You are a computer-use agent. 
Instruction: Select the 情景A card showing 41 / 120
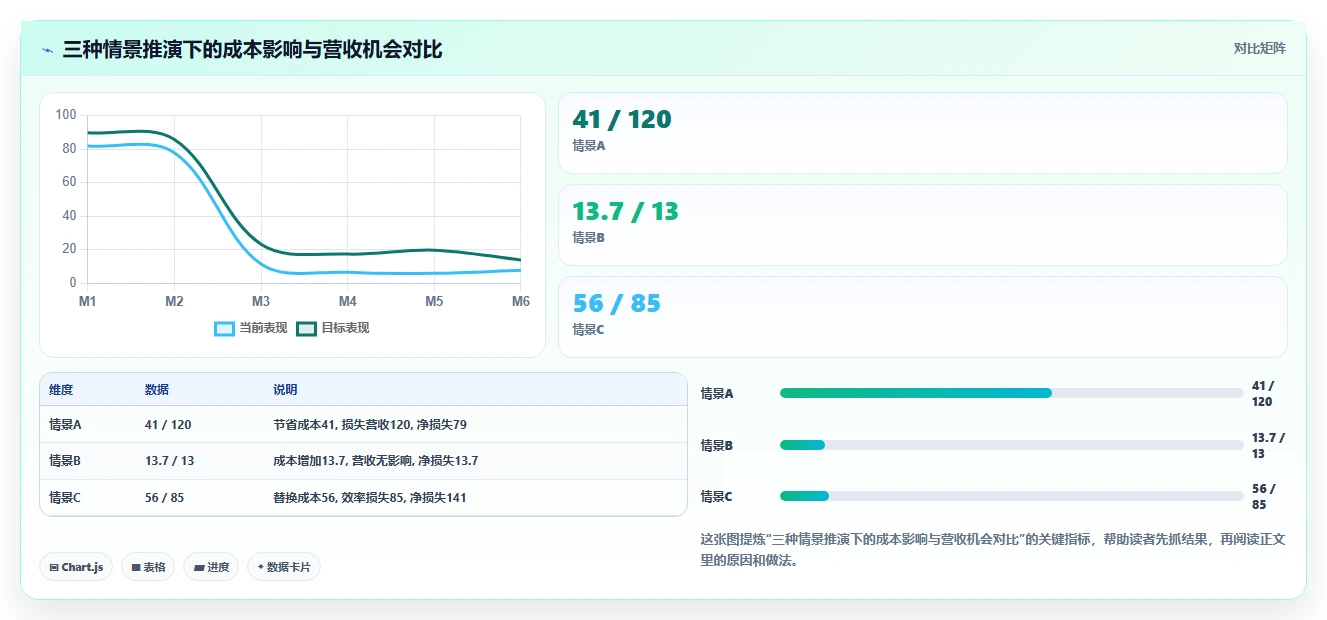click(x=922, y=133)
